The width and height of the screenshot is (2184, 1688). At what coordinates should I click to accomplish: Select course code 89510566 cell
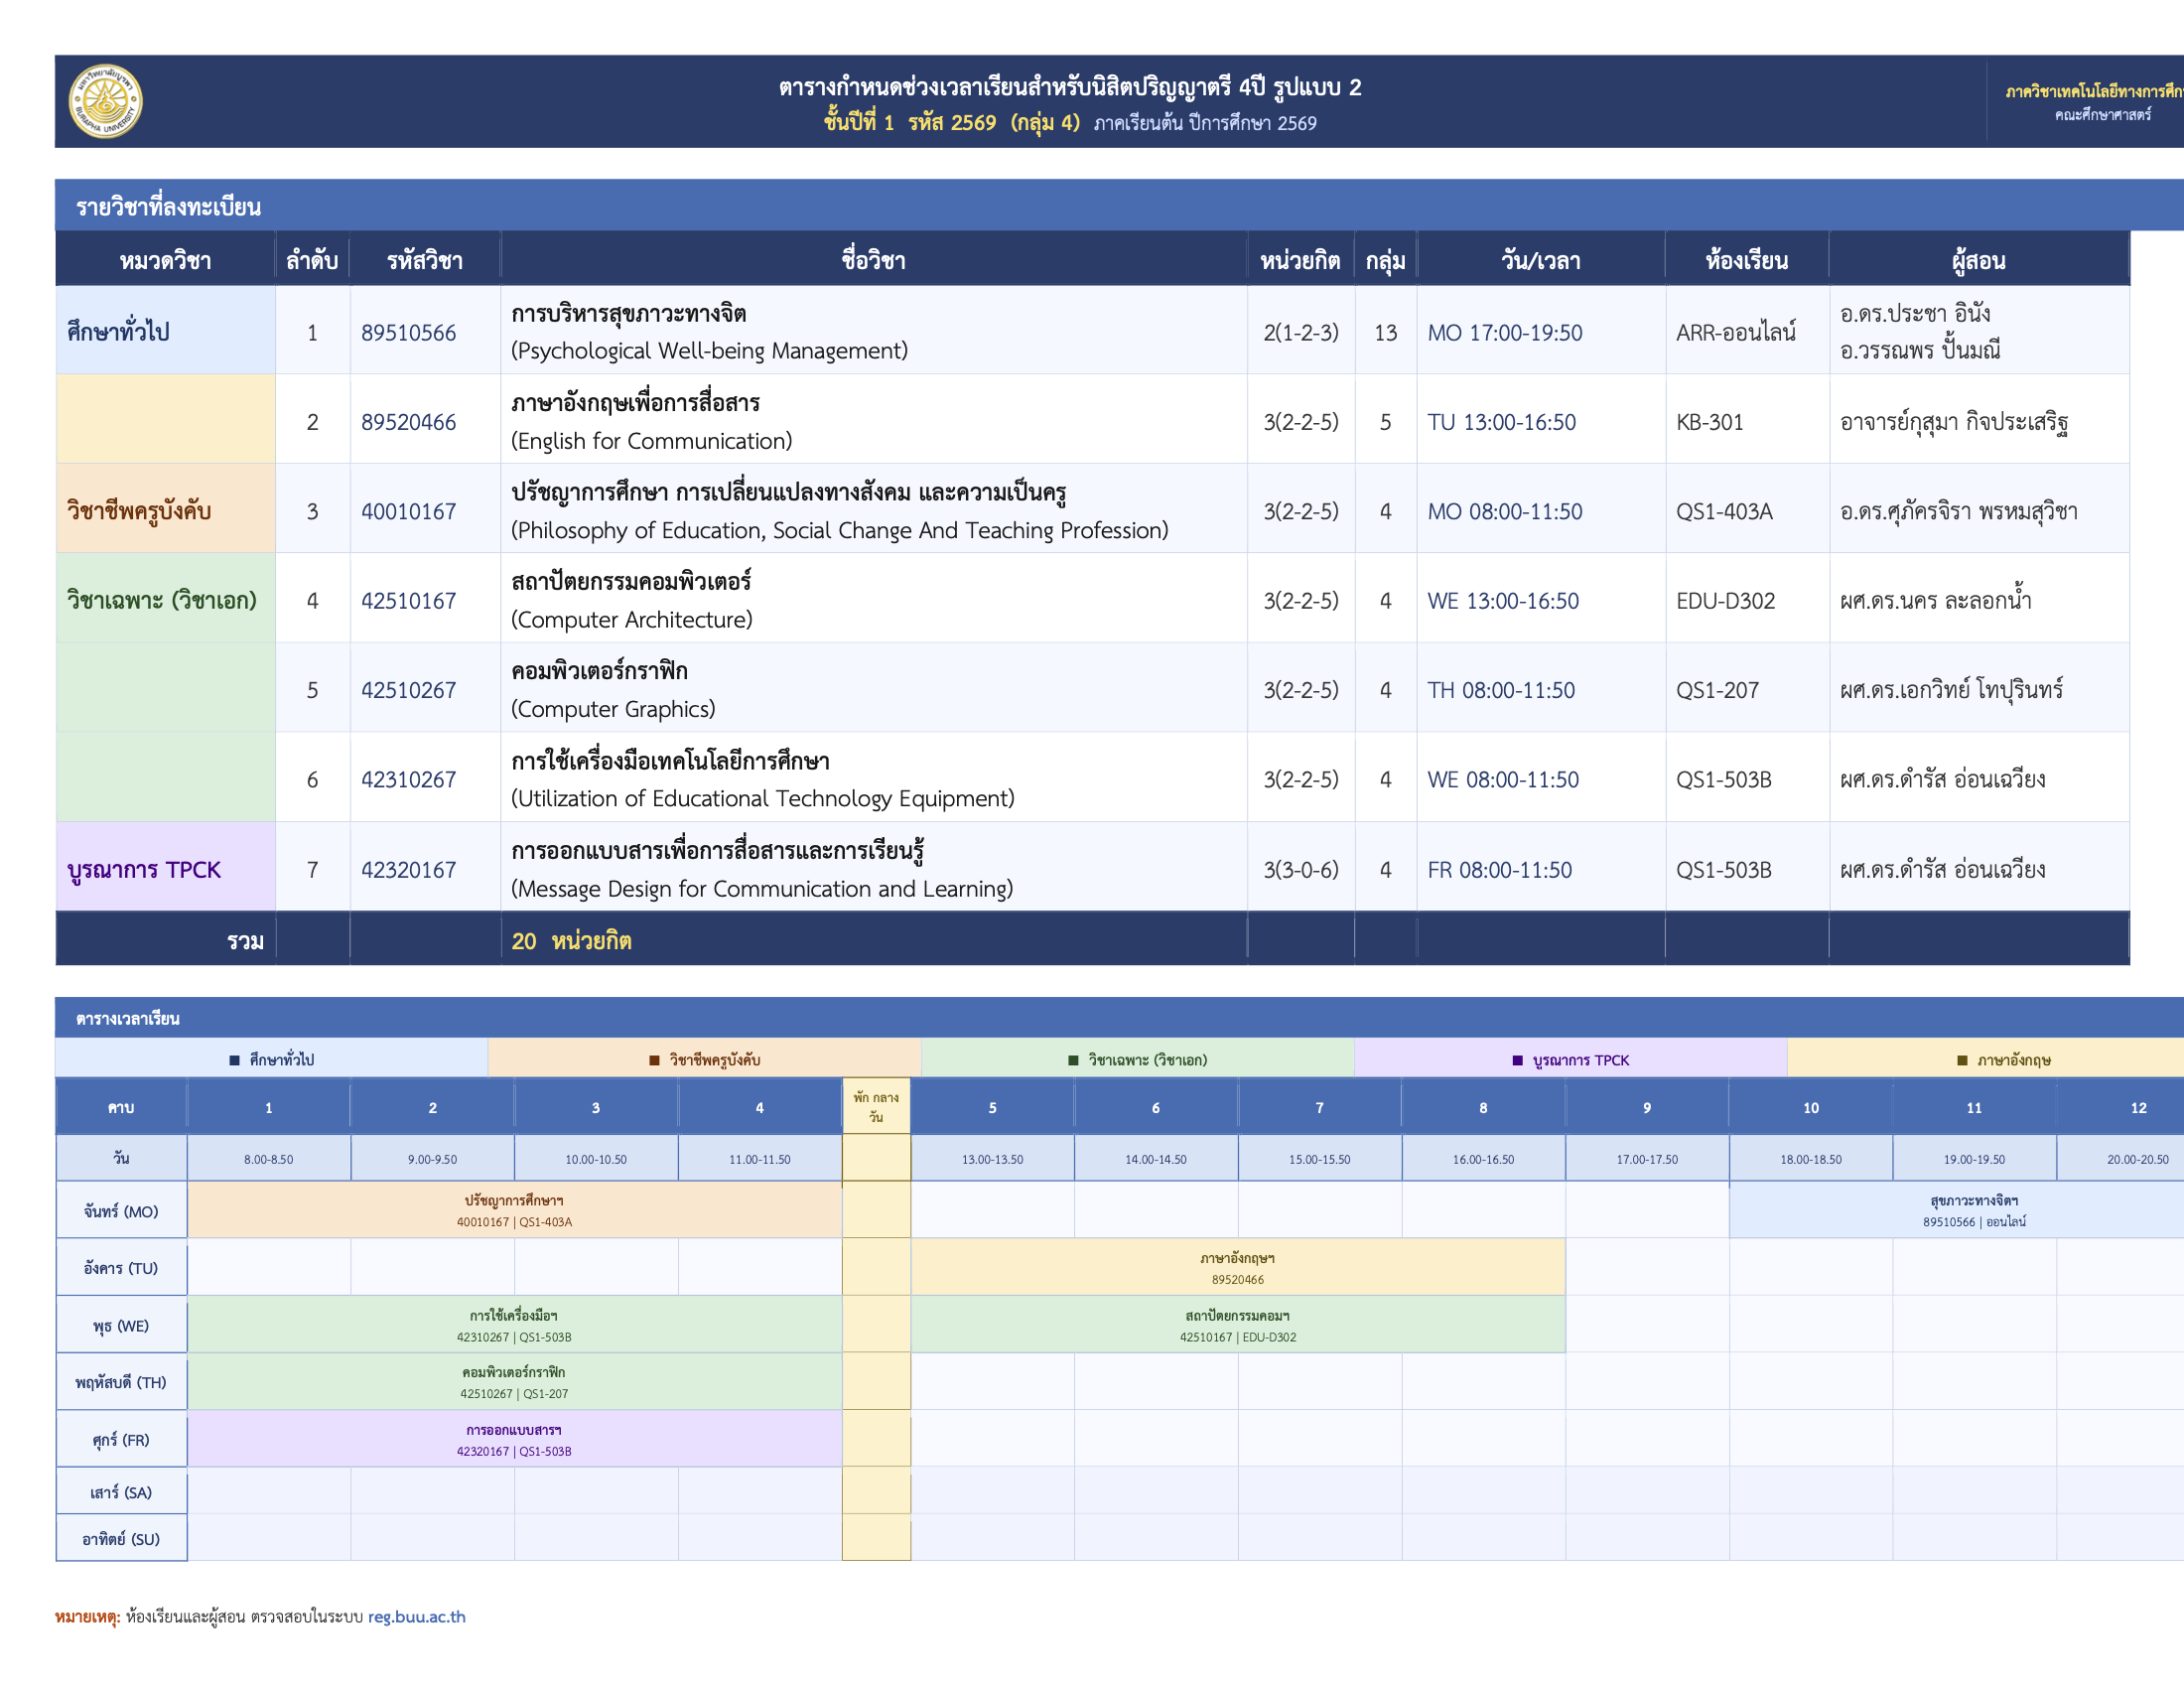(x=425, y=332)
